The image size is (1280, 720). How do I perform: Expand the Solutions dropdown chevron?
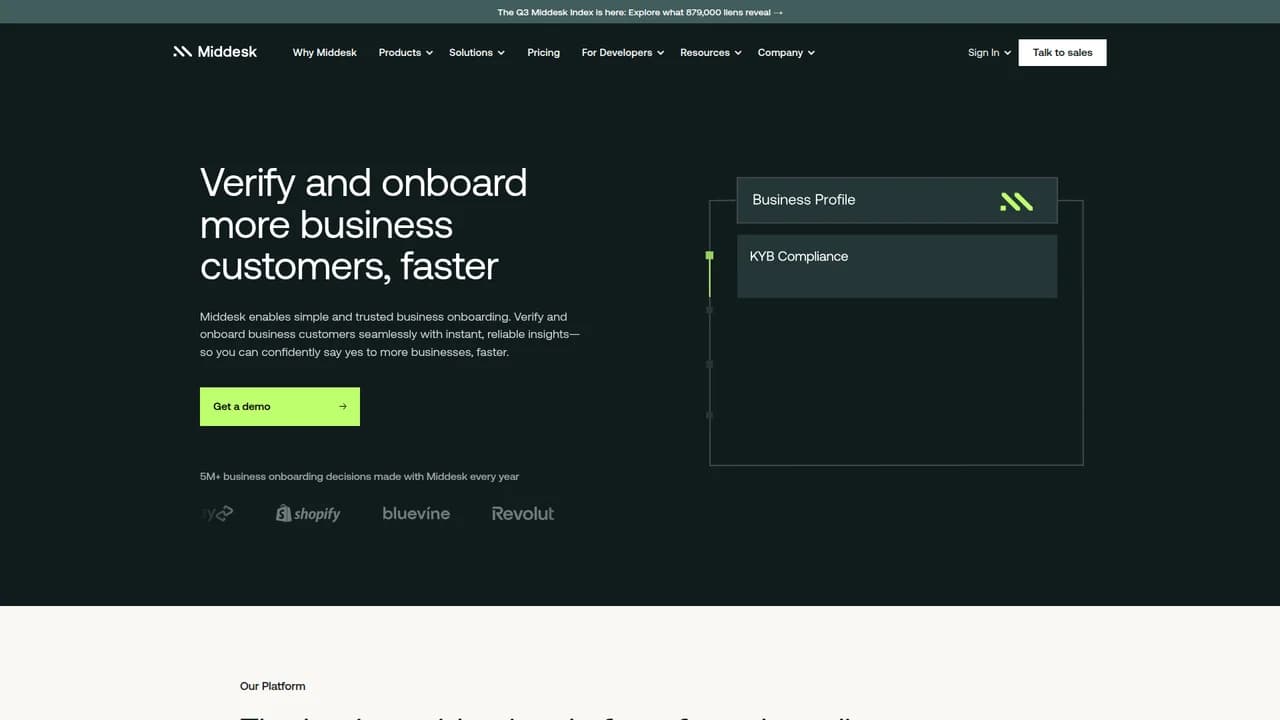coord(501,53)
